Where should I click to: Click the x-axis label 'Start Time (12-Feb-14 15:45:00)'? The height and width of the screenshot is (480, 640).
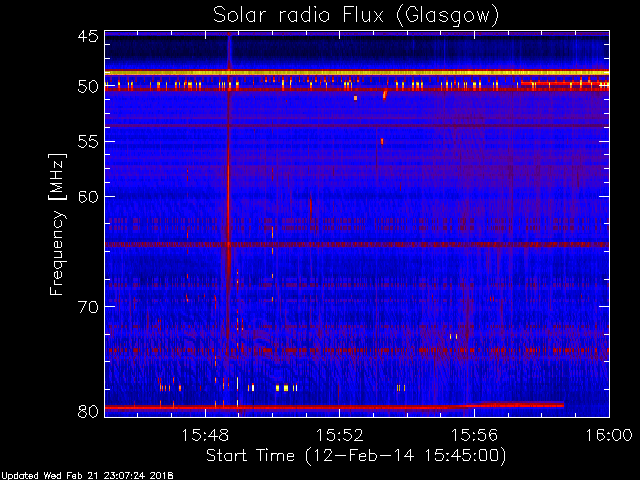coord(356,456)
